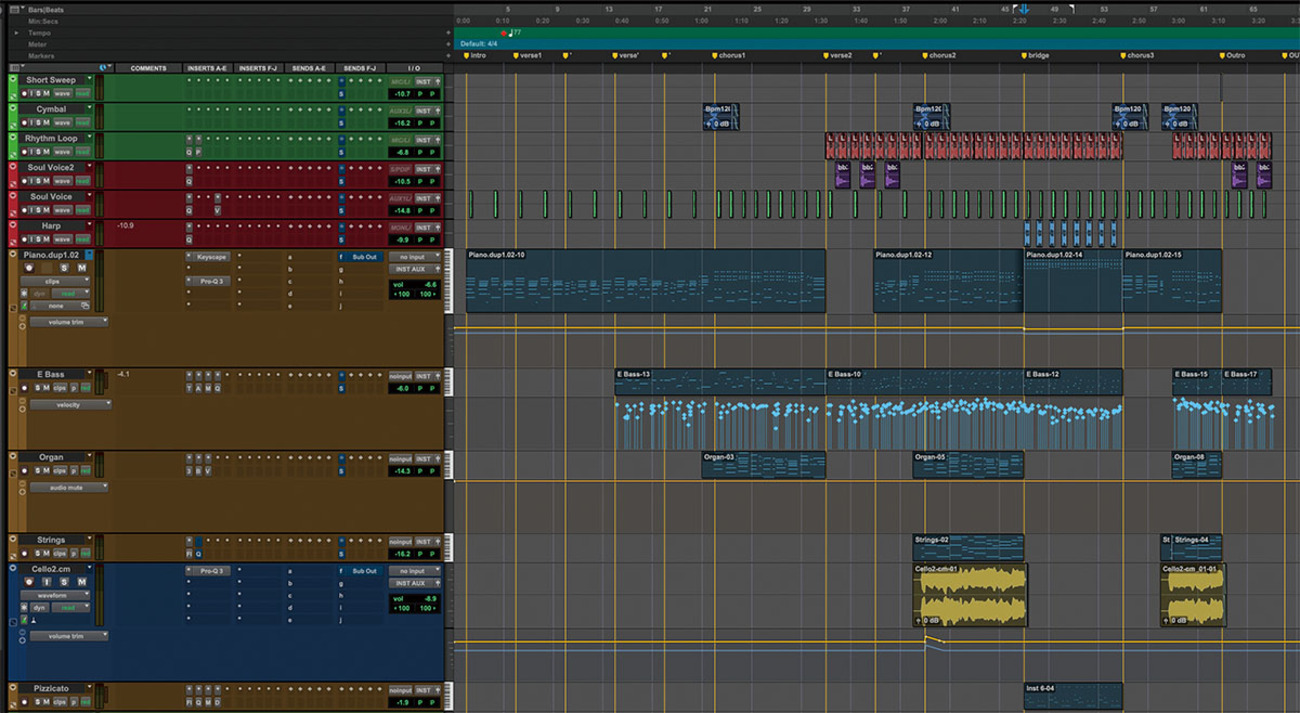The width and height of the screenshot is (1300, 713).
Task: Mute the Short Sweep track
Action: point(45,94)
